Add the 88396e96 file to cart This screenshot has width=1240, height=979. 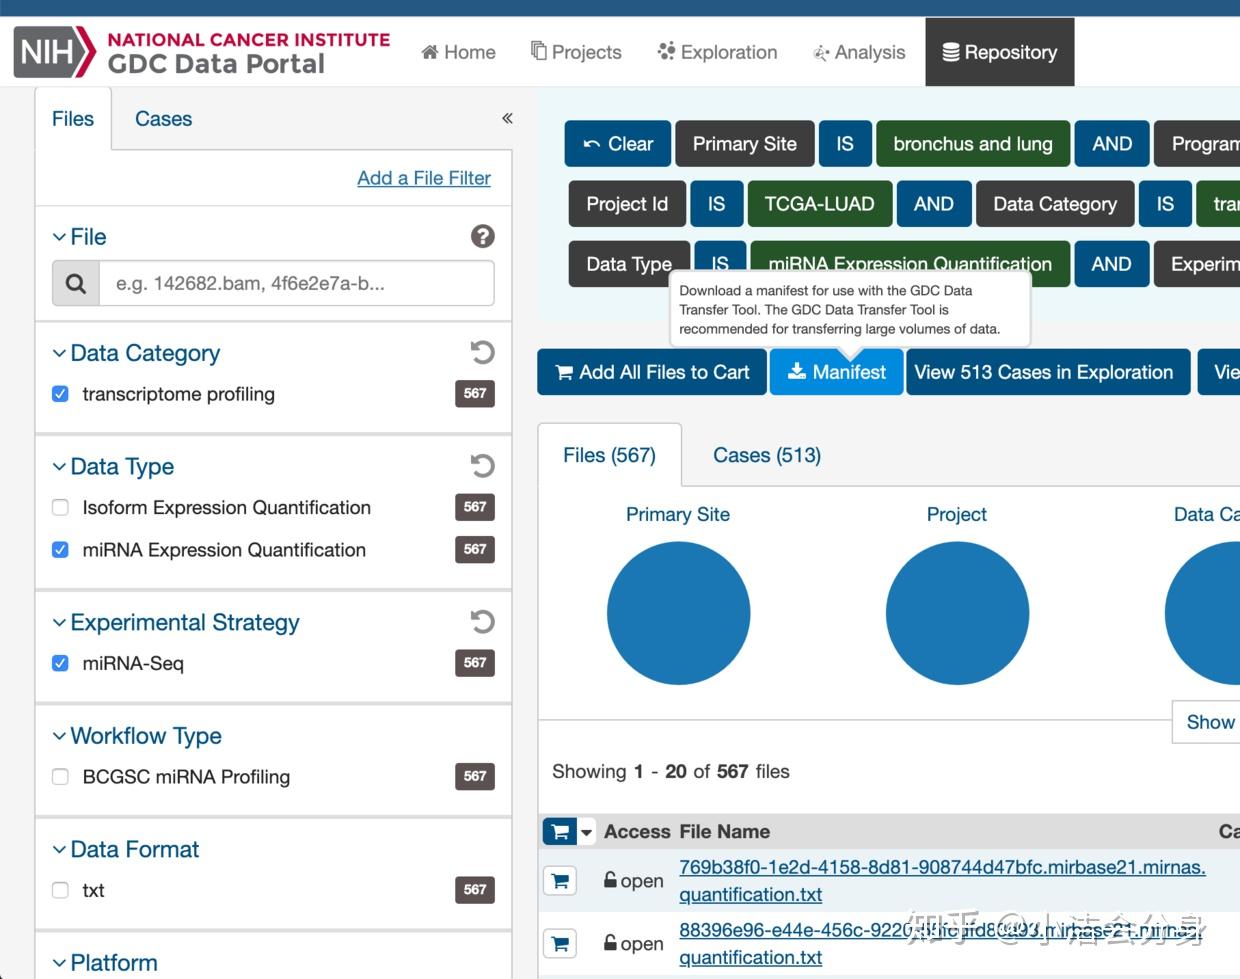(x=560, y=943)
